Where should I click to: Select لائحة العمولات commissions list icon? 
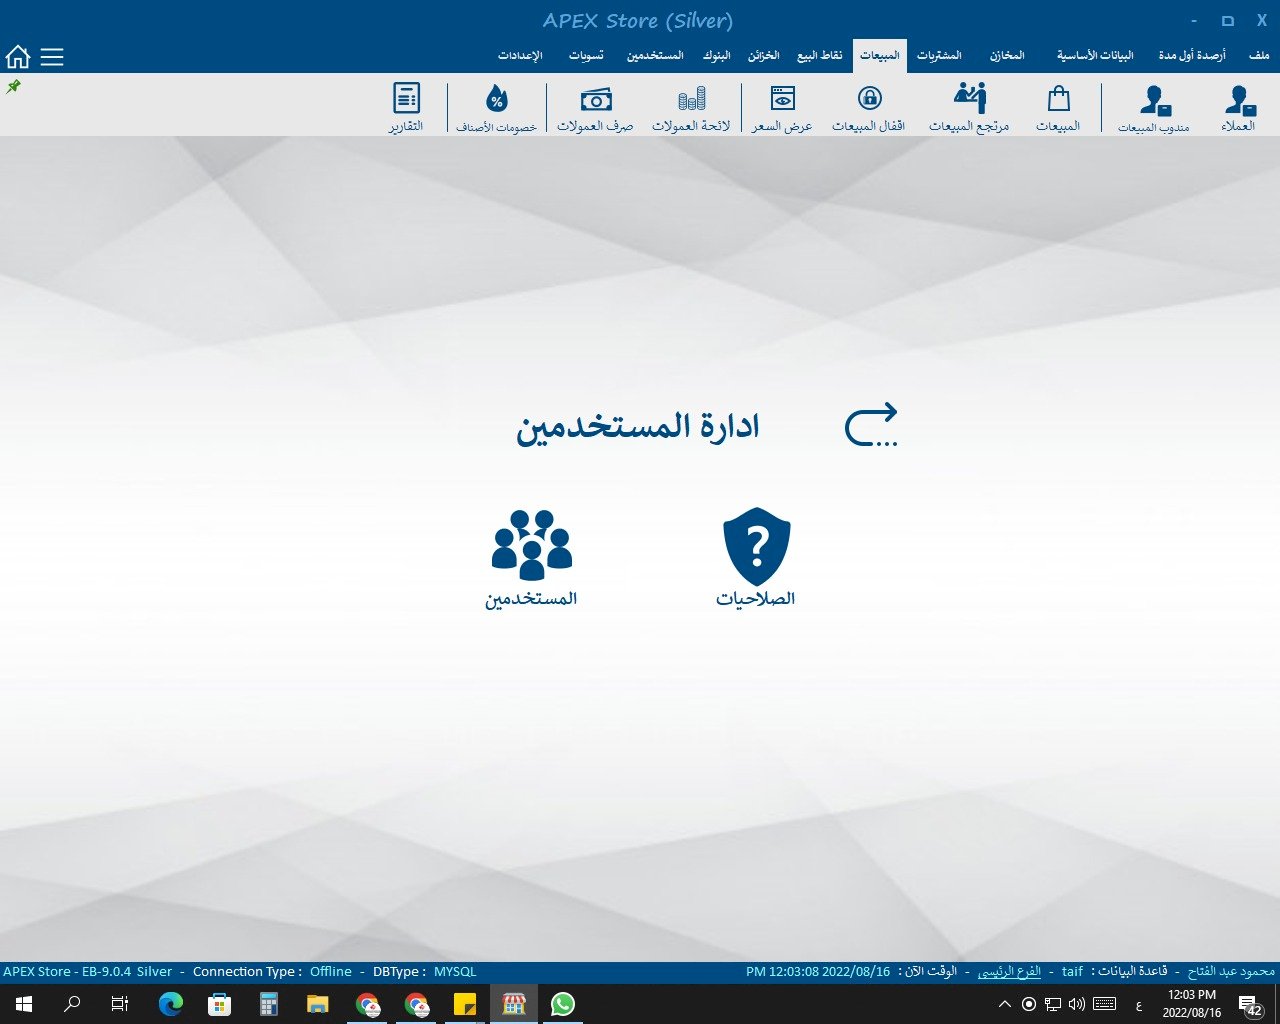[x=691, y=108]
